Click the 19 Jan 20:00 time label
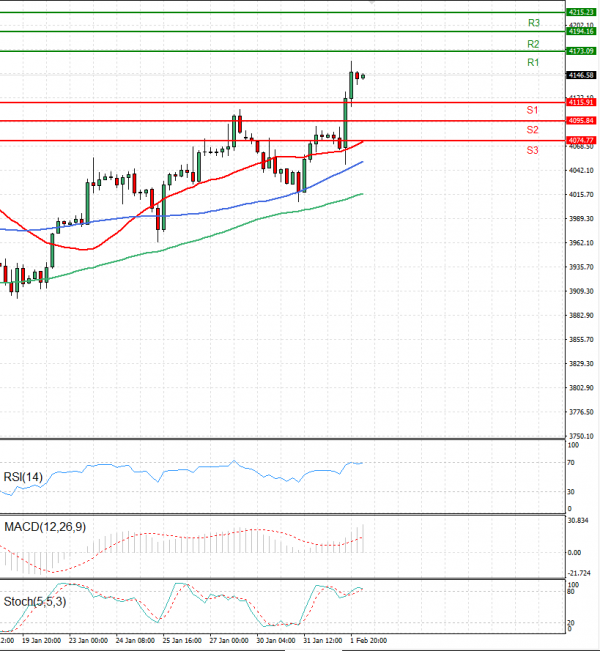 pyautogui.click(x=41, y=641)
